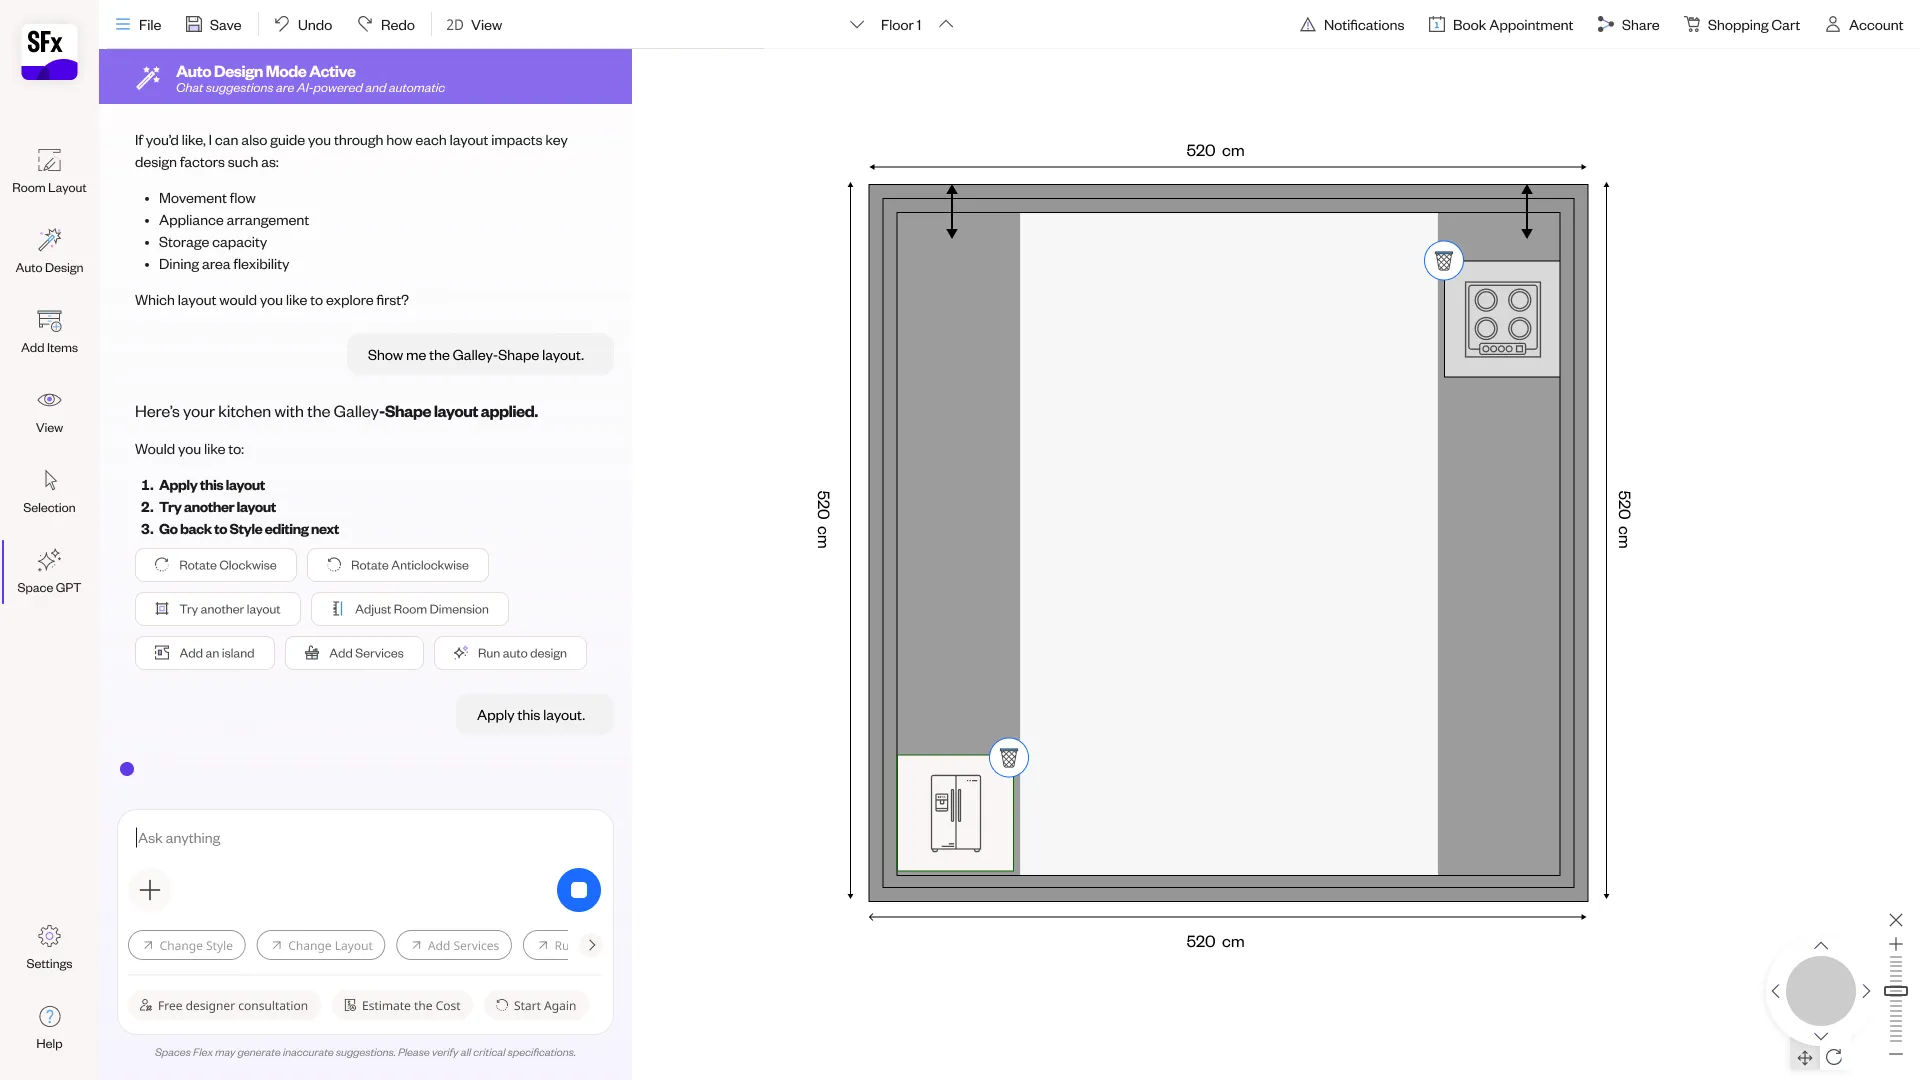
Task: Click Run auto design
Action: tap(510, 653)
